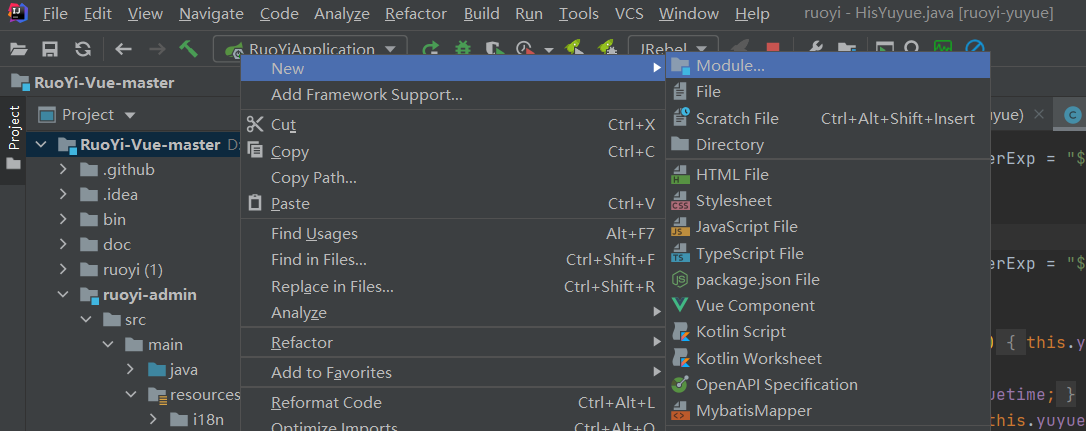Viewport: 1086px width, 431px height.
Task: Choose Module... from the New submenu
Action: [x=828, y=66]
